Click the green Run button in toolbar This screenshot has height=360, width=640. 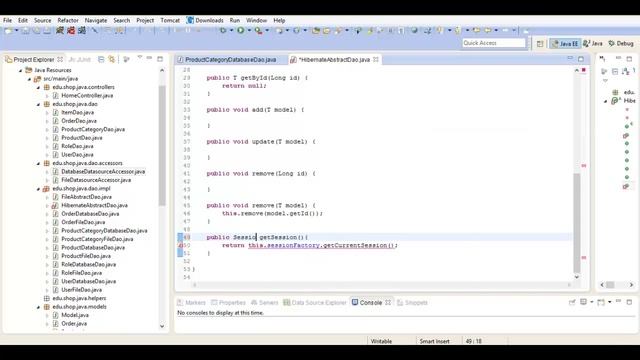click(241, 30)
